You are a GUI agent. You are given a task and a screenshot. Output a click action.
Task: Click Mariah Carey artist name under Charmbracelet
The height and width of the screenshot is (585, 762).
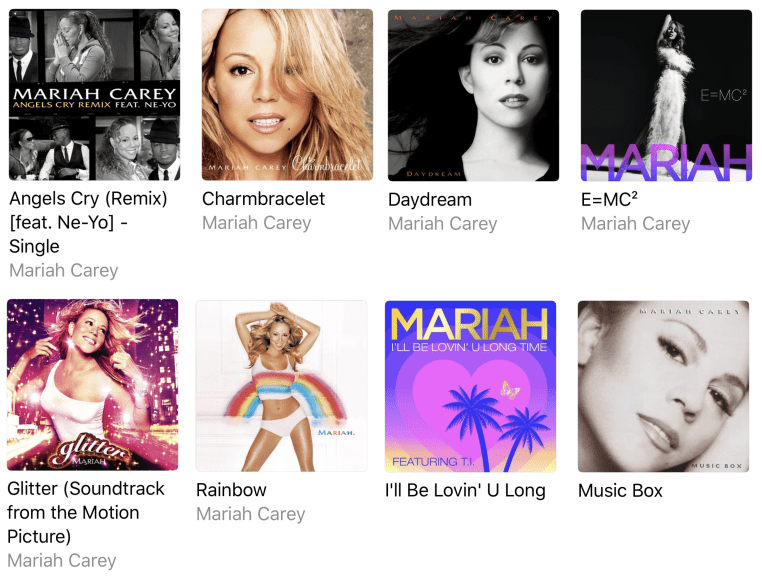(257, 223)
